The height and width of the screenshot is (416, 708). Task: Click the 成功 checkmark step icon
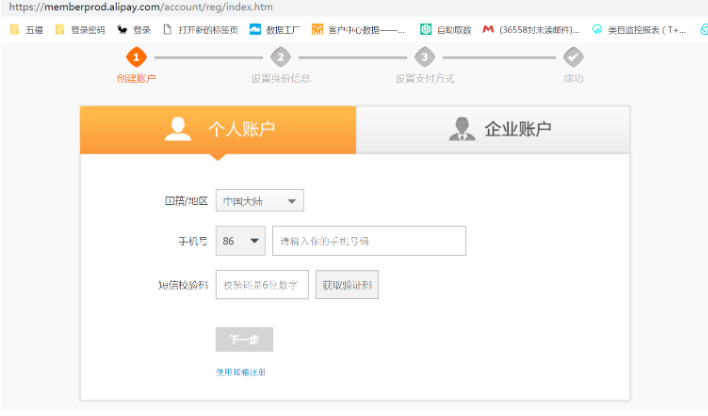[x=573, y=57]
